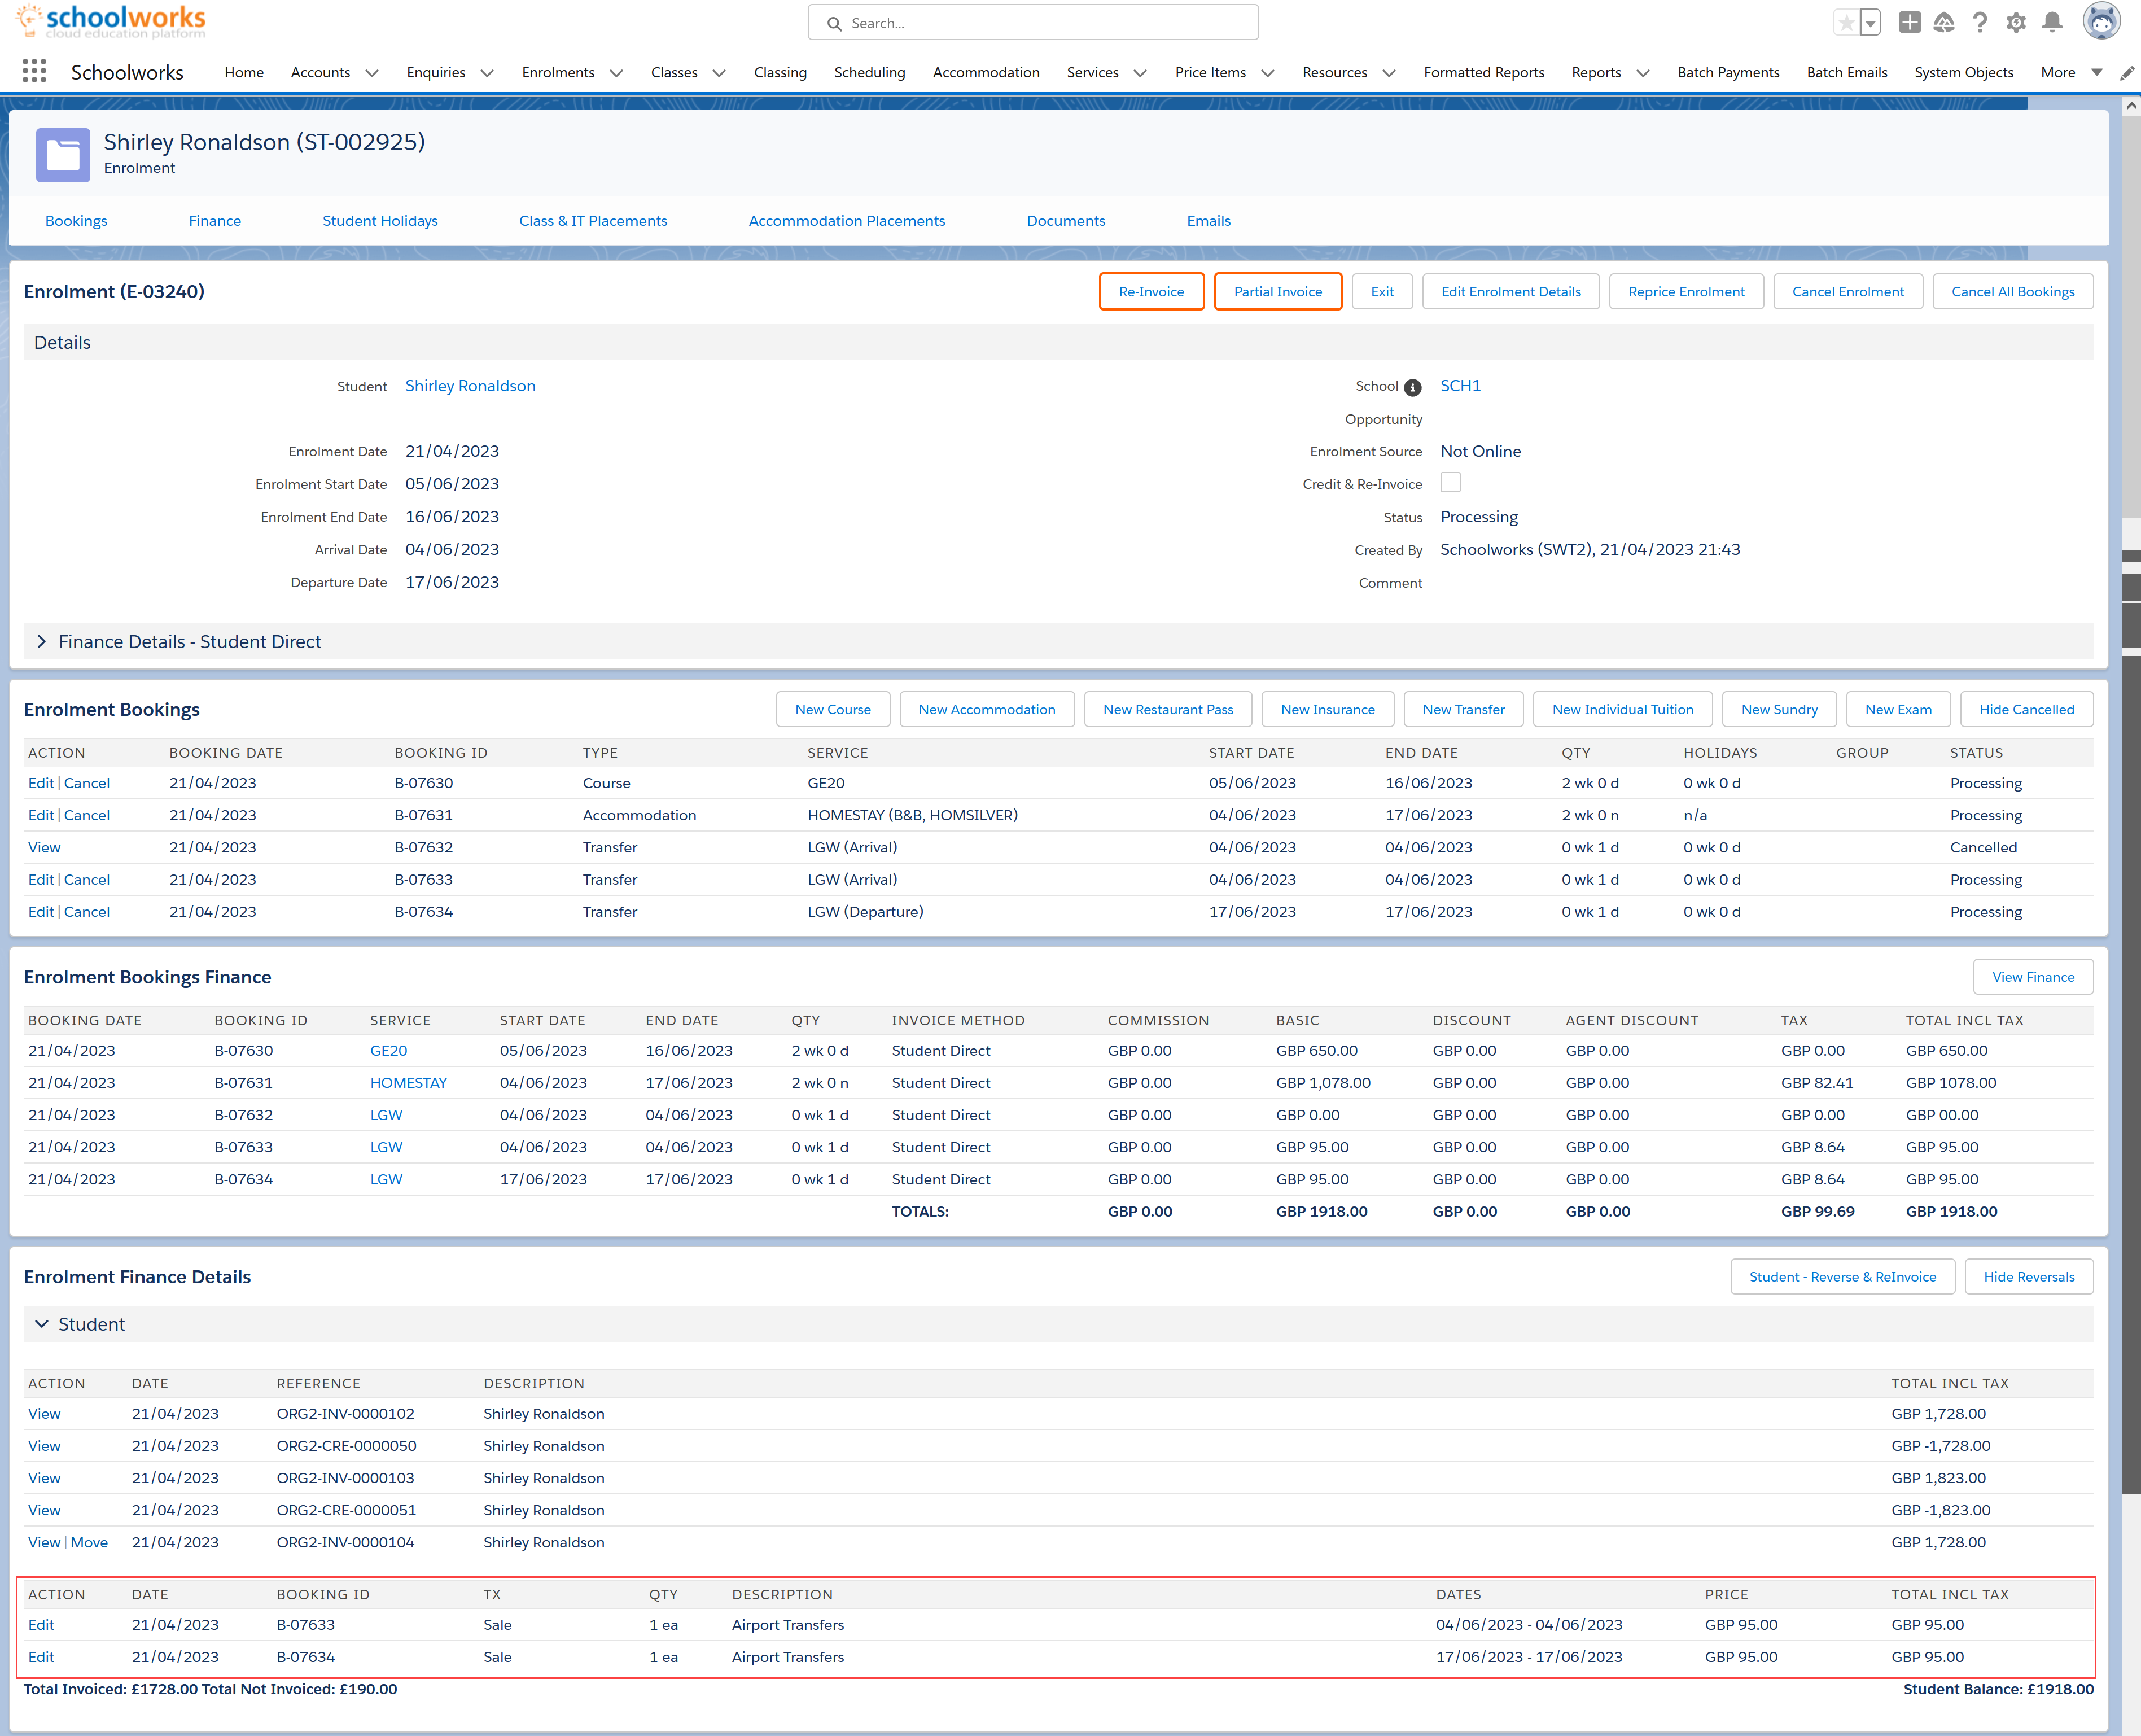The image size is (2141, 1736).
Task: Toggle the Credit & Re-Invoice checkbox
Action: tap(1450, 483)
